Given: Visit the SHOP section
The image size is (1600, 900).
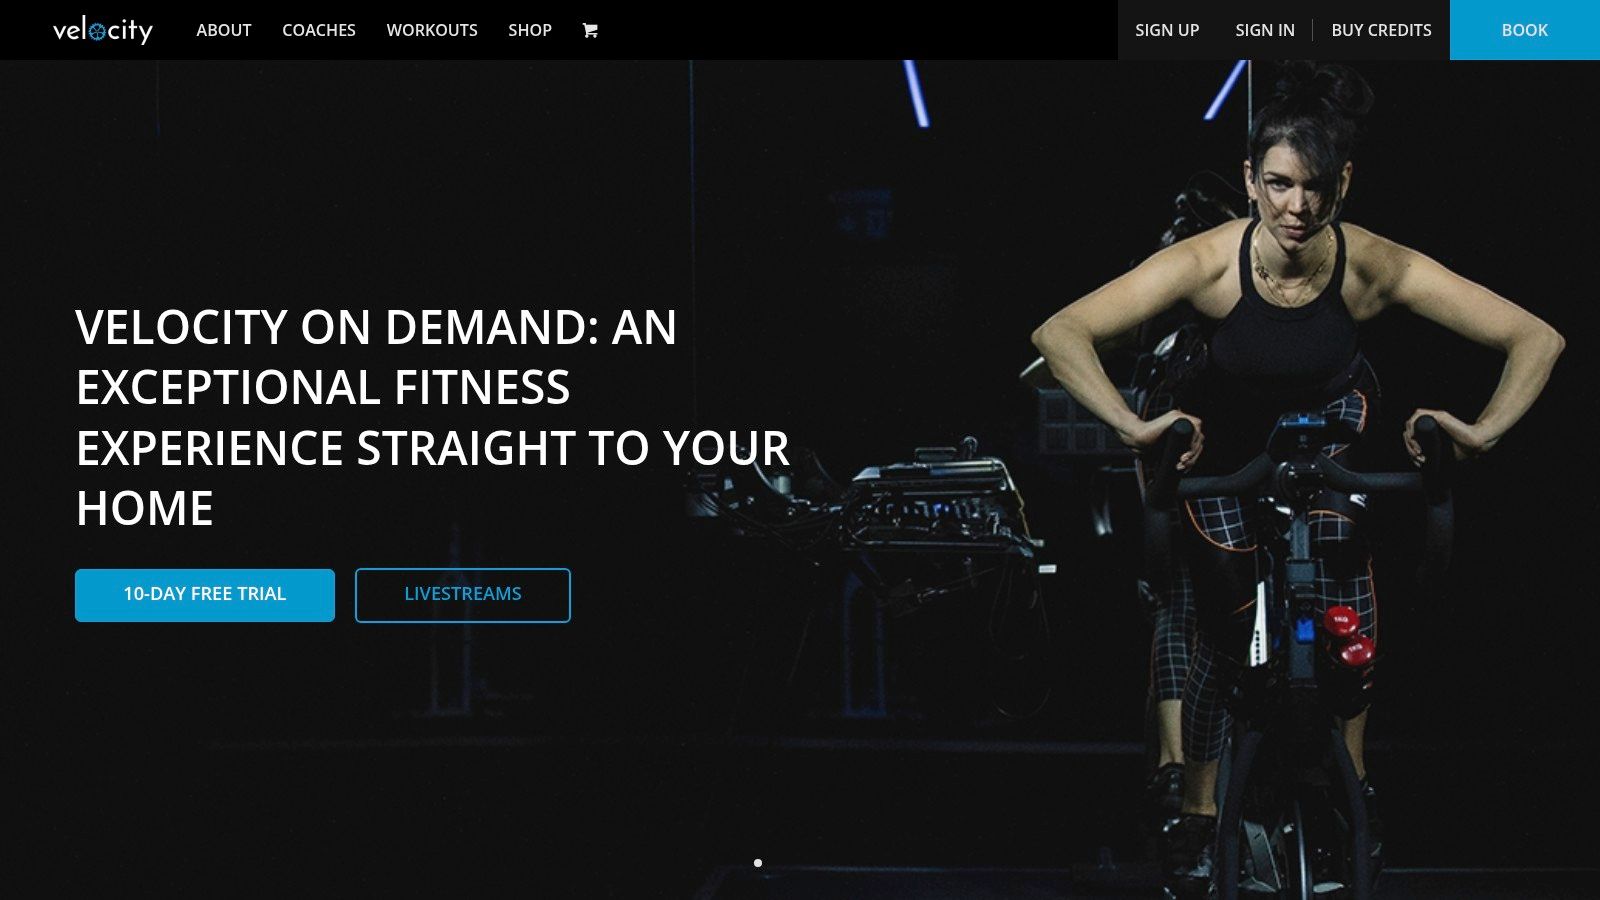Looking at the screenshot, I should pyautogui.click(x=530, y=30).
